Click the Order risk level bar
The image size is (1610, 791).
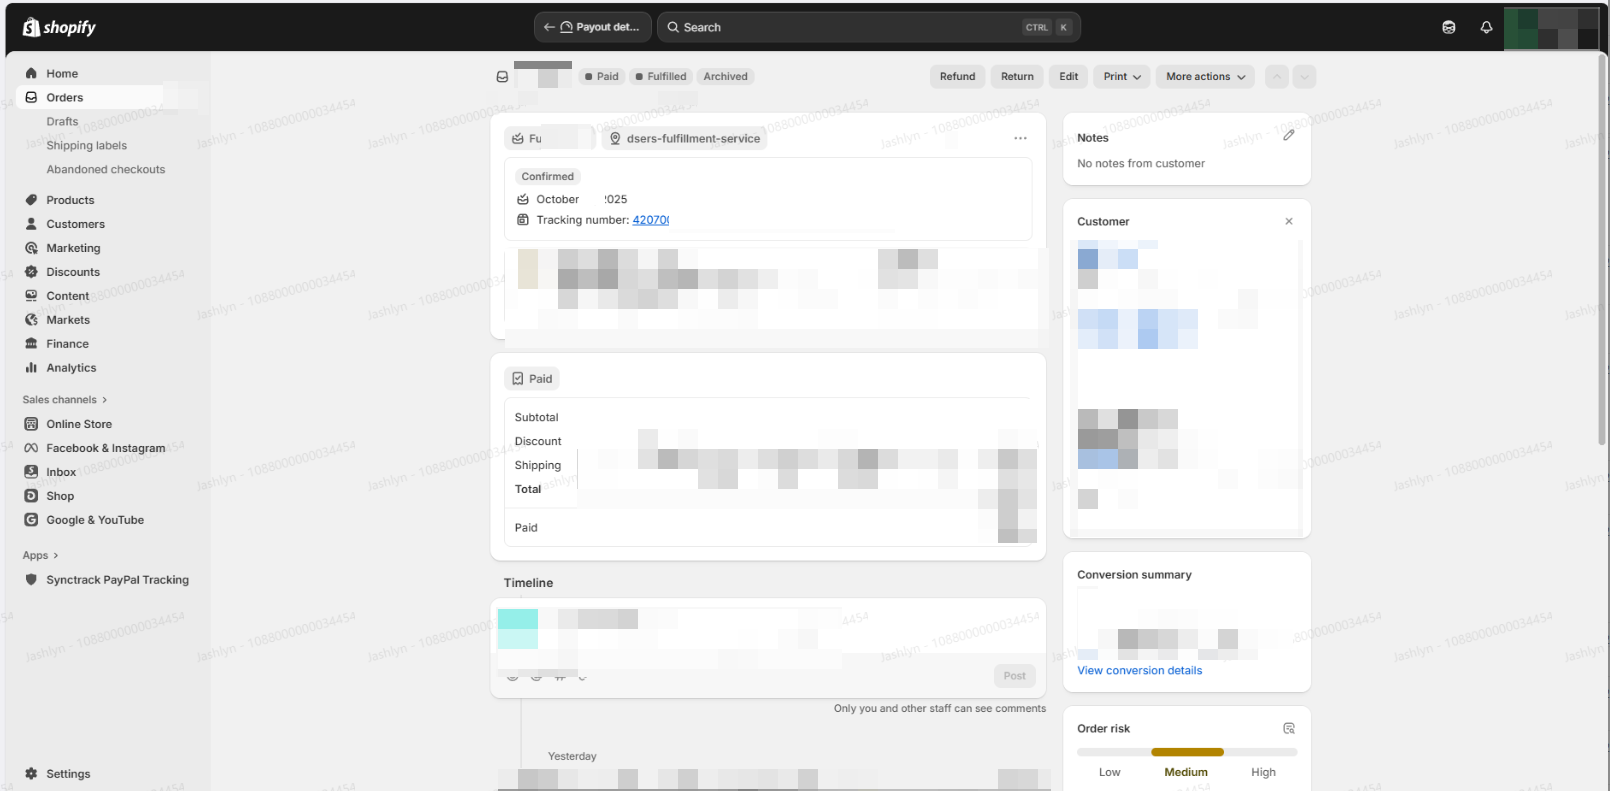tap(1187, 752)
